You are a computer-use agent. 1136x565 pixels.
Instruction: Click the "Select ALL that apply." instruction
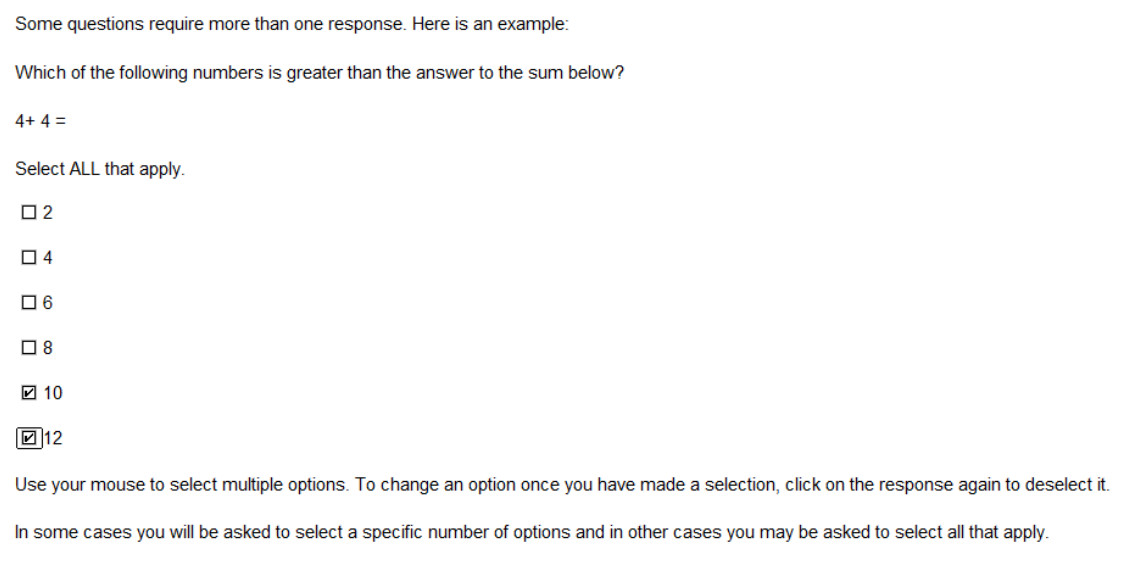coord(100,168)
